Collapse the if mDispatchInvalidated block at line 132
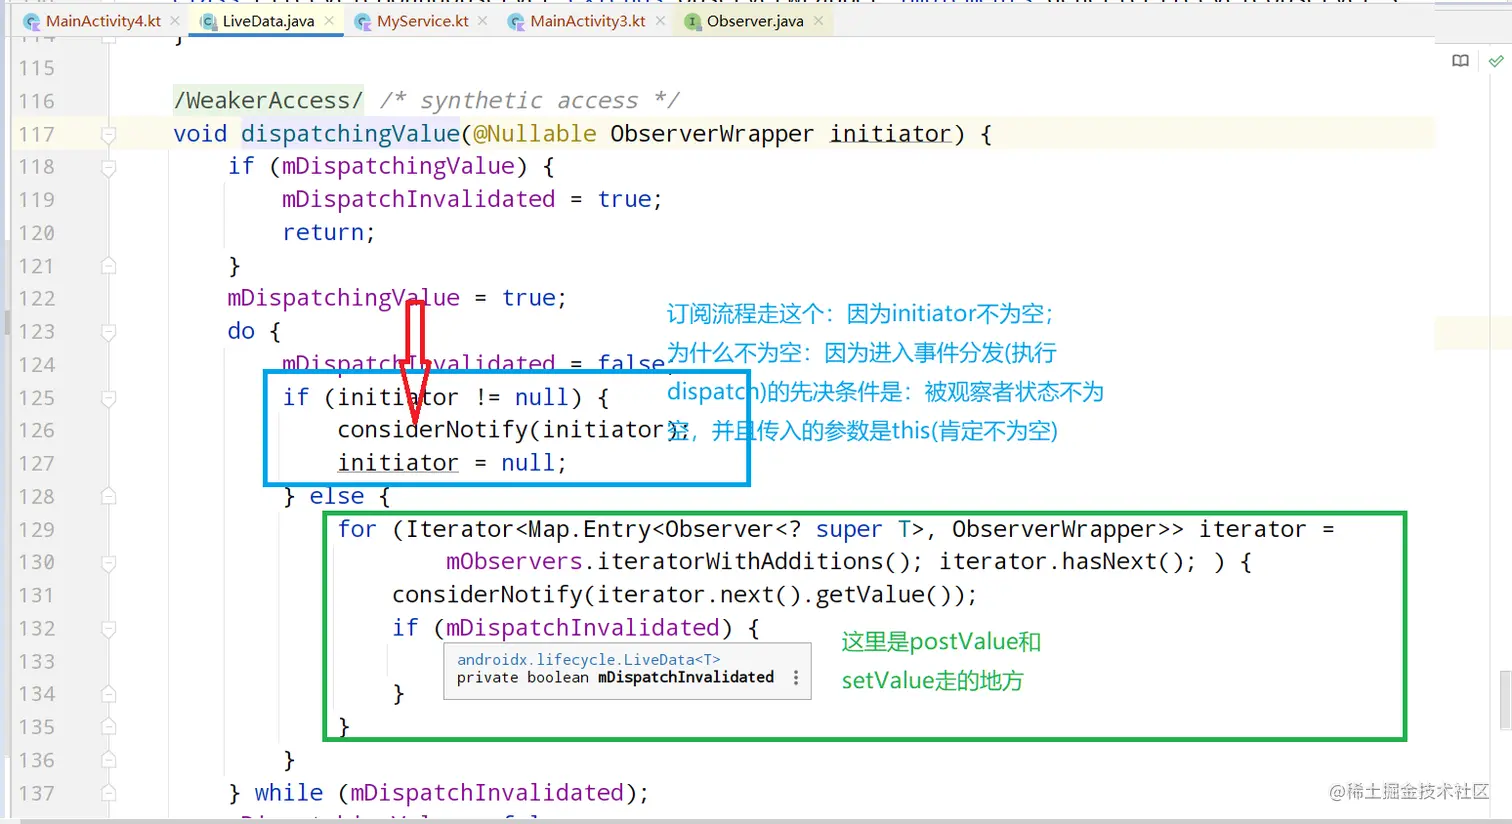1512x824 pixels. point(108,629)
